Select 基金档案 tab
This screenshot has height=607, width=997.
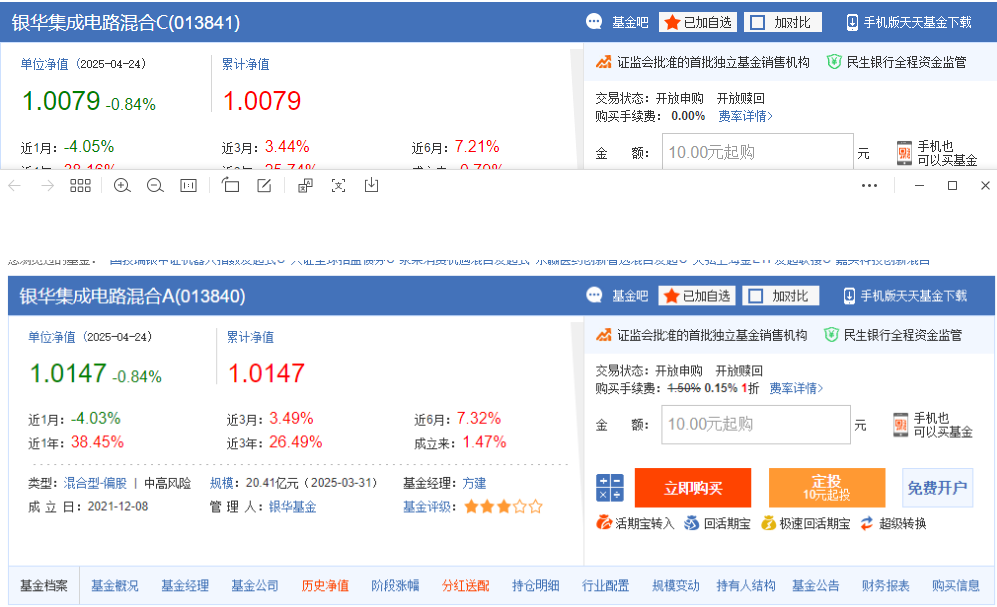[44, 585]
